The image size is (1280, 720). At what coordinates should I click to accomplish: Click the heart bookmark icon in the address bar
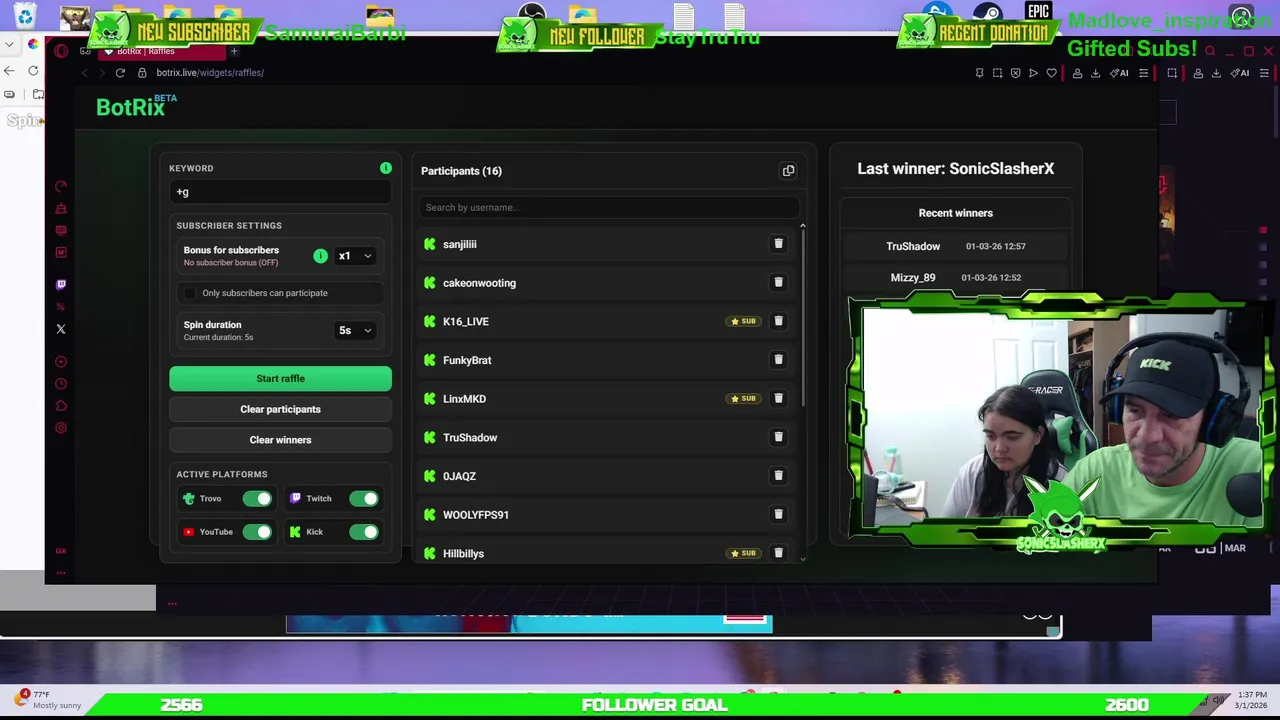pyautogui.click(x=1051, y=72)
